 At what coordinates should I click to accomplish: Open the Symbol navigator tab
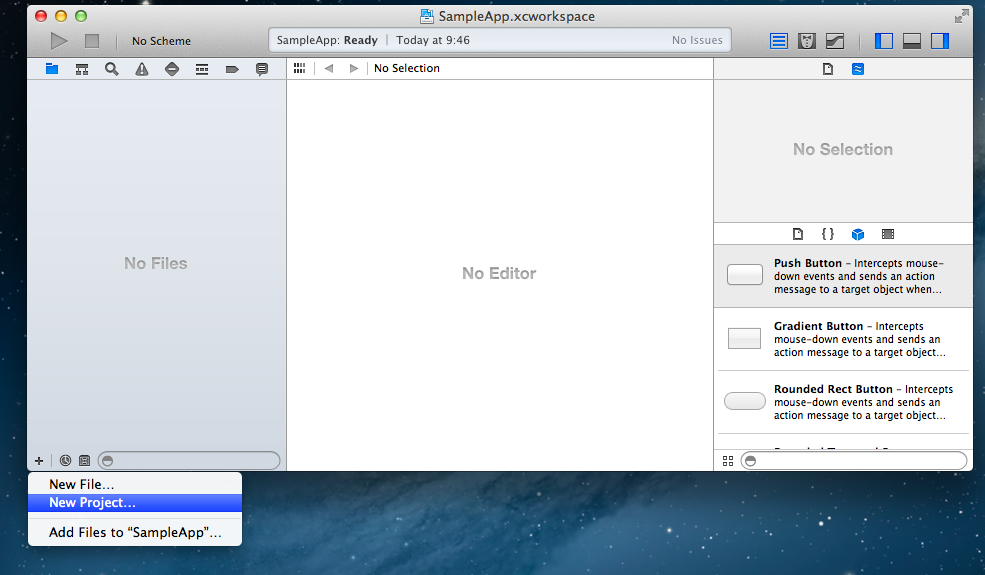[x=82, y=69]
